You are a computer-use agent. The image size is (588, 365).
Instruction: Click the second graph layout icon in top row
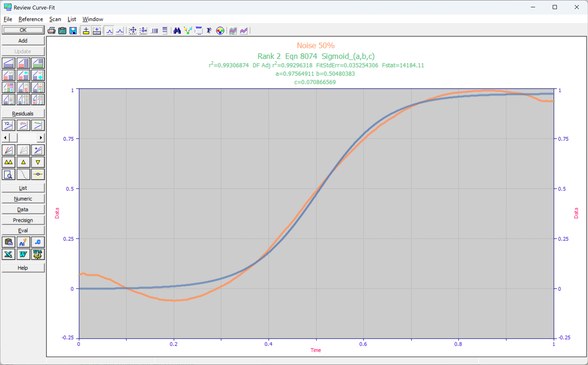[x=23, y=63]
